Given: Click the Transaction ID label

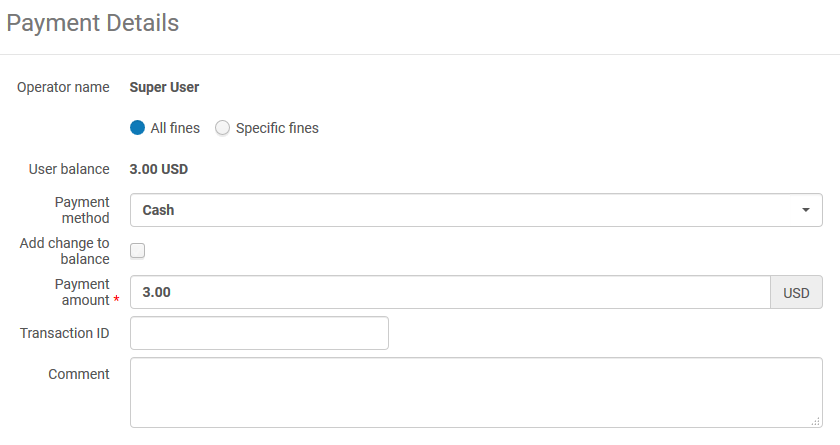Looking at the screenshot, I should [x=65, y=333].
